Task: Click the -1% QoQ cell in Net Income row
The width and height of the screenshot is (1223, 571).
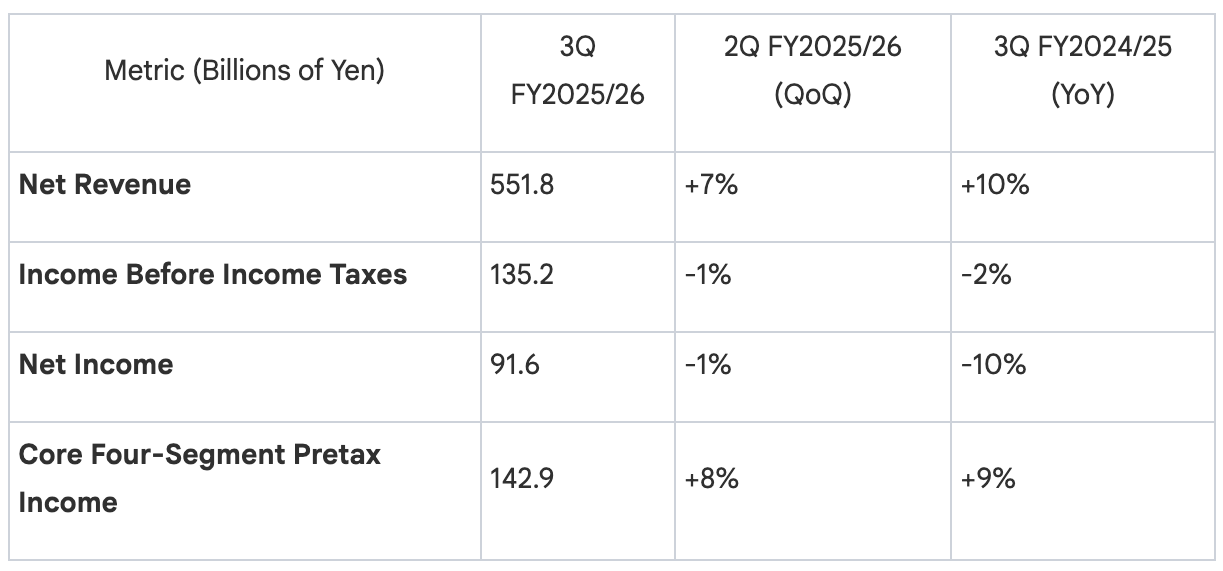Action: [708, 365]
